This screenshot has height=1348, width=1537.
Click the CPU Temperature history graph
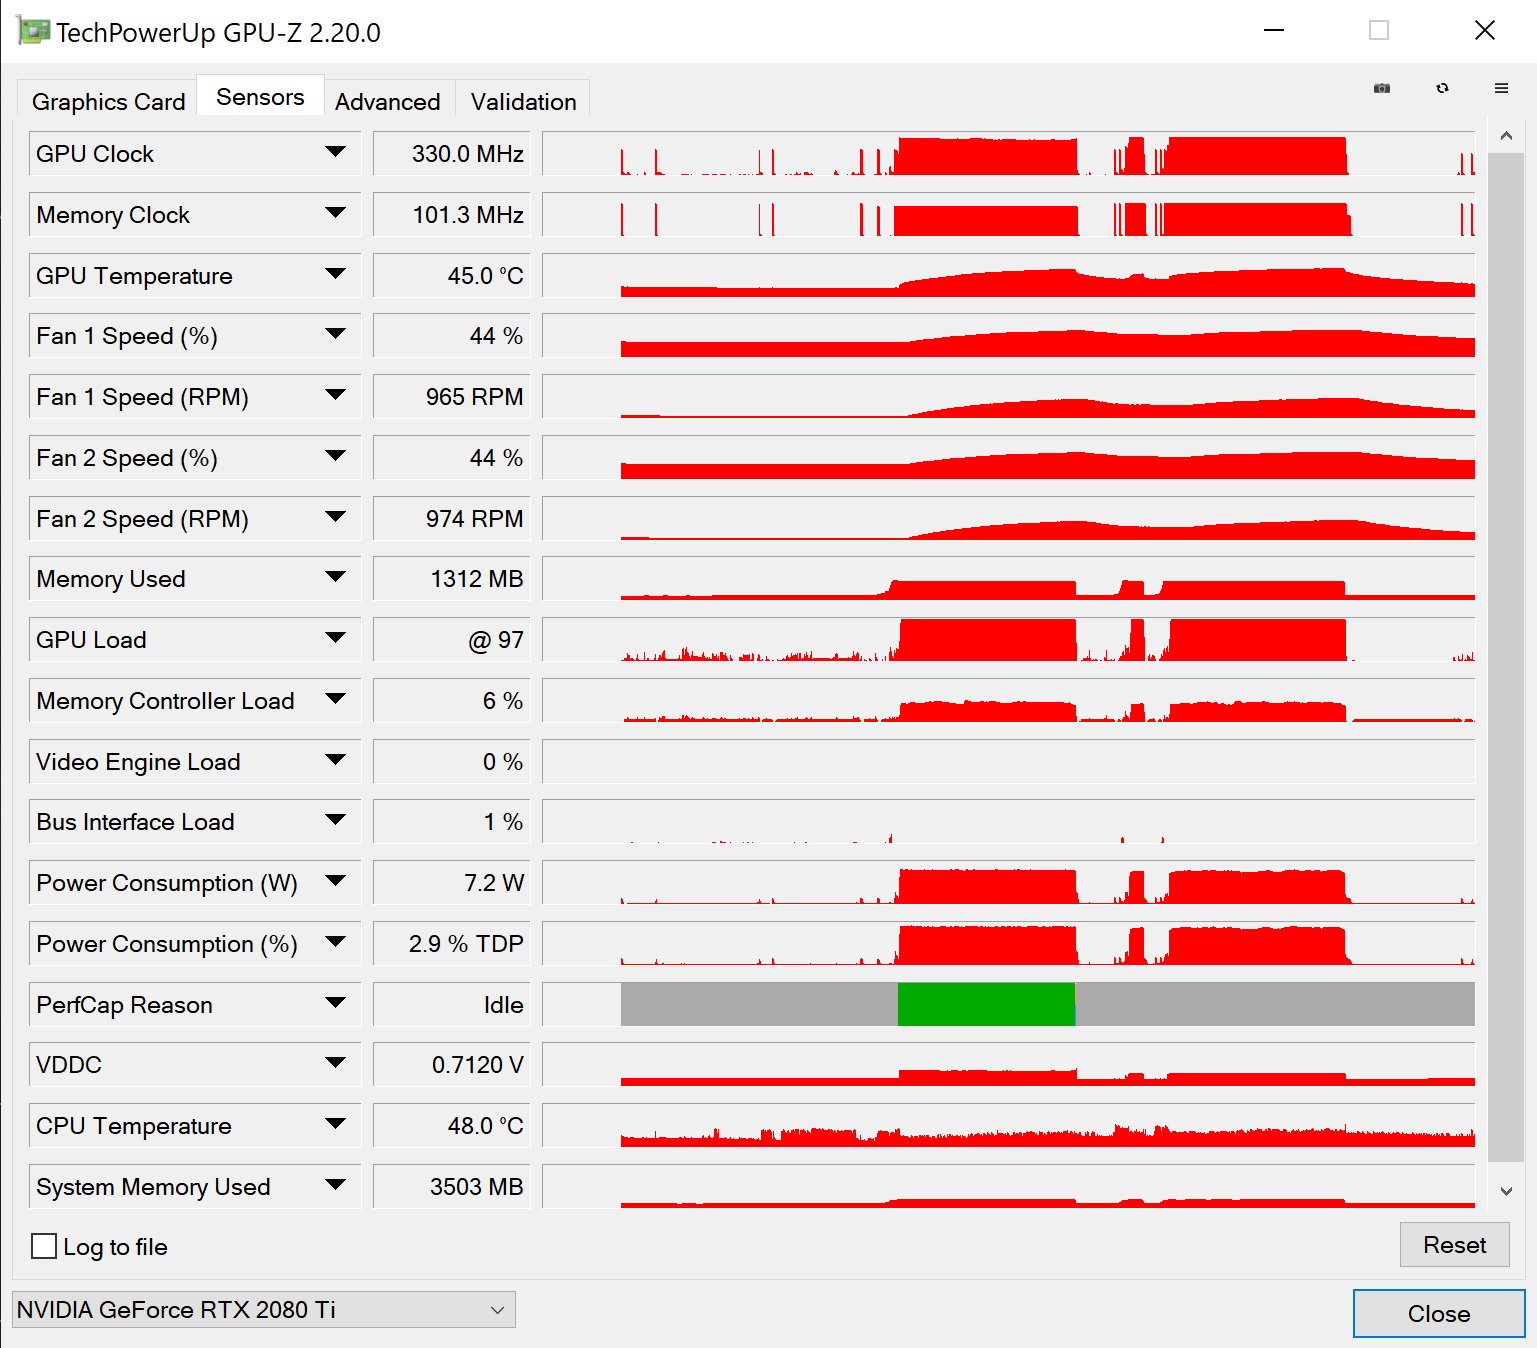pyautogui.click(x=1009, y=1125)
